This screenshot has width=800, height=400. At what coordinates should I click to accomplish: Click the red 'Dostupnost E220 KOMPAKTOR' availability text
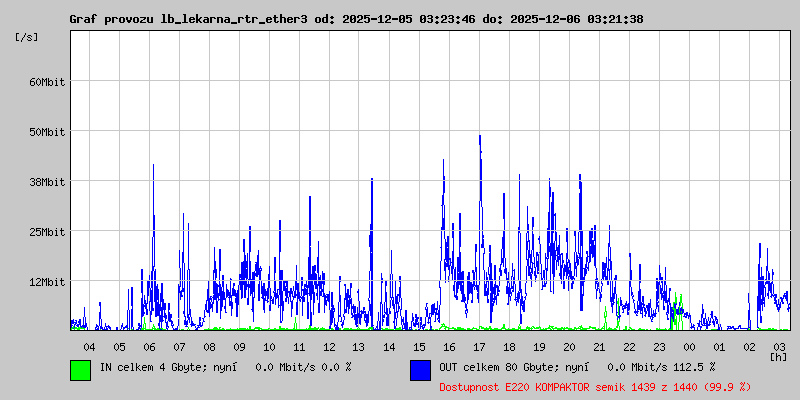595,387
